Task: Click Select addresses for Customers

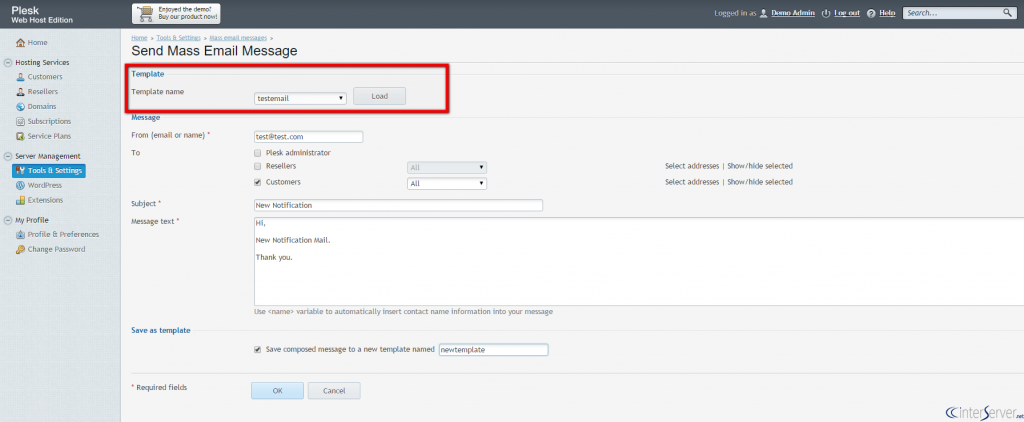Action: [x=692, y=182]
